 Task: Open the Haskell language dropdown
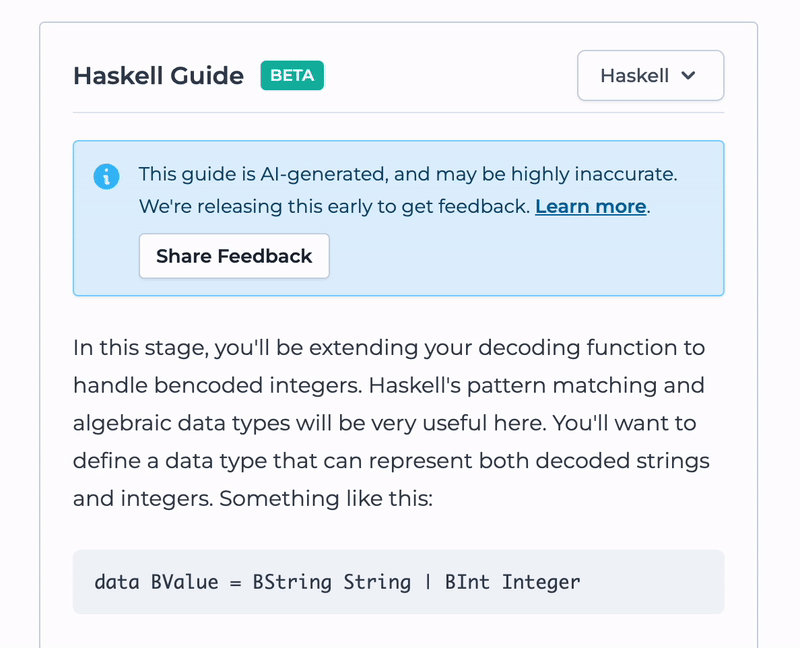coord(651,76)
